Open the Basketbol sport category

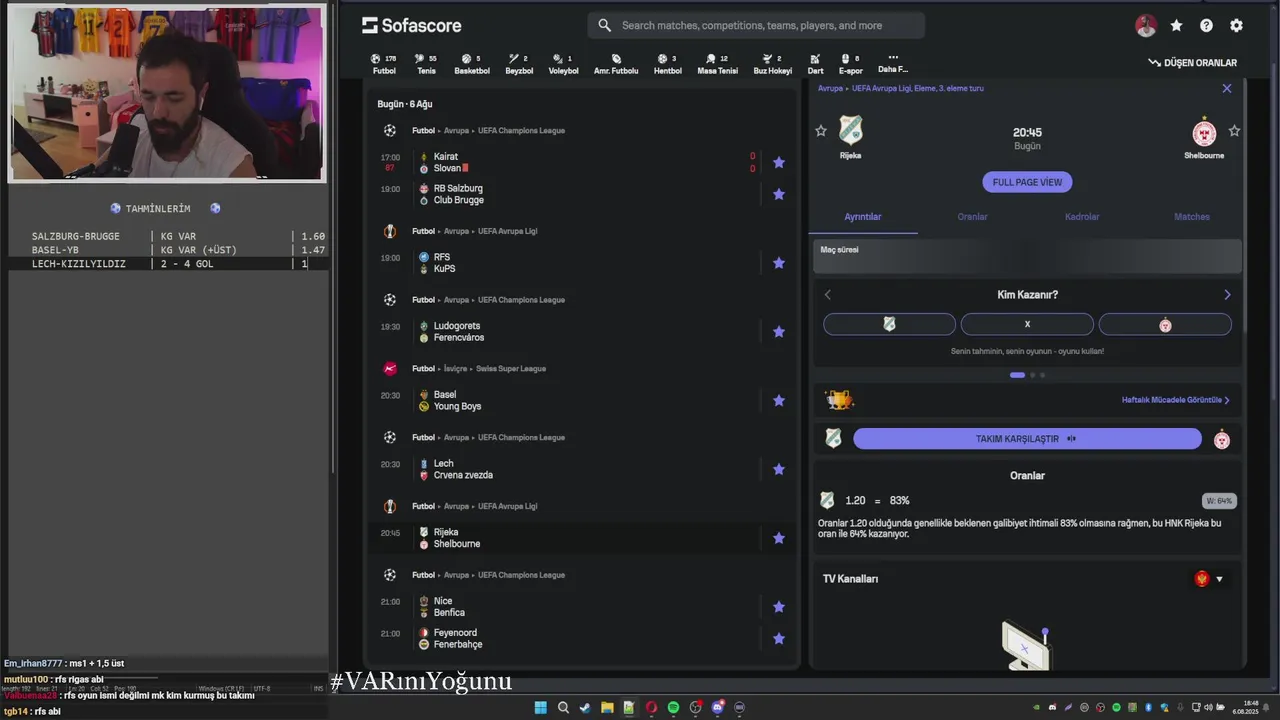pyautogui.click(x=472, y=64)
